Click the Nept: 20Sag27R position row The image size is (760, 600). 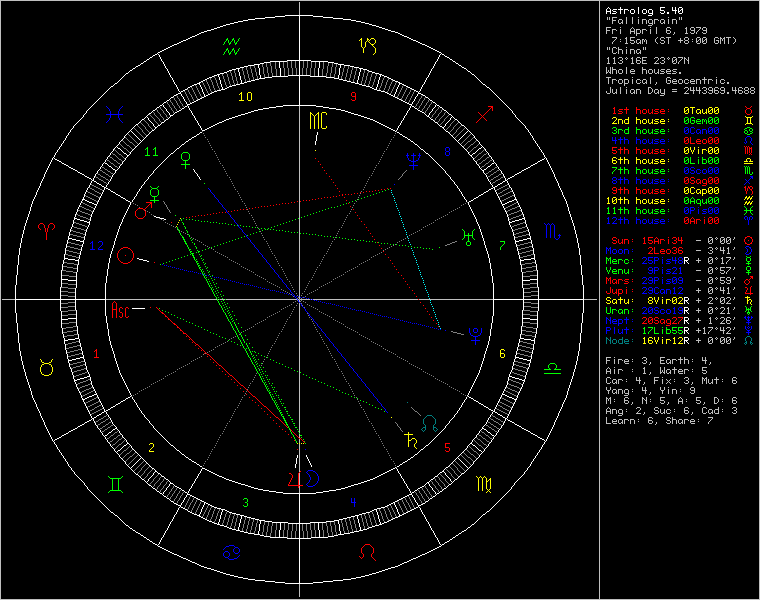coord(679,321)
